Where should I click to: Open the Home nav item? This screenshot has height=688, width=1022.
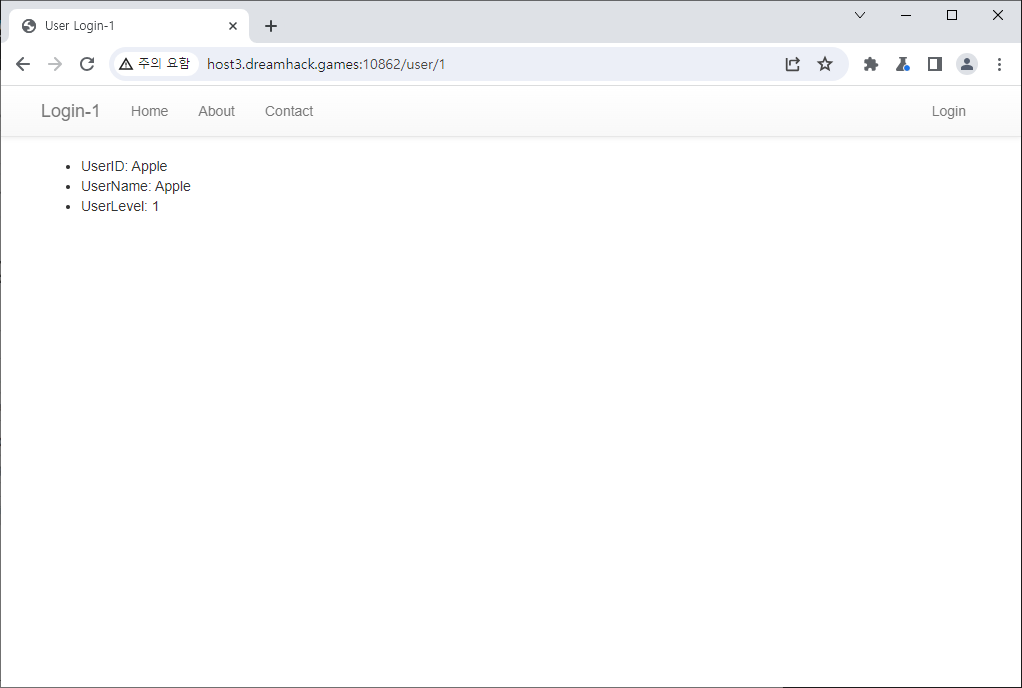coord(149,111)
